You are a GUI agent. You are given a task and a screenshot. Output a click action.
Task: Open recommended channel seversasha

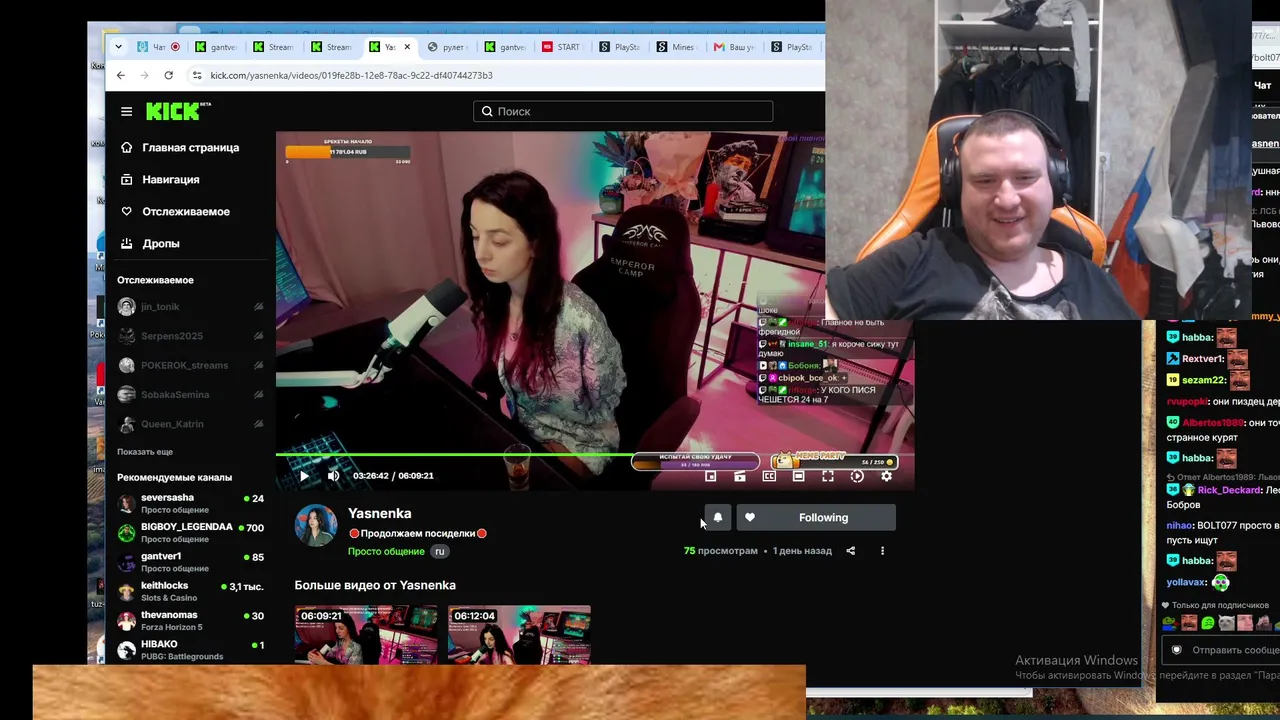point(190,503)
